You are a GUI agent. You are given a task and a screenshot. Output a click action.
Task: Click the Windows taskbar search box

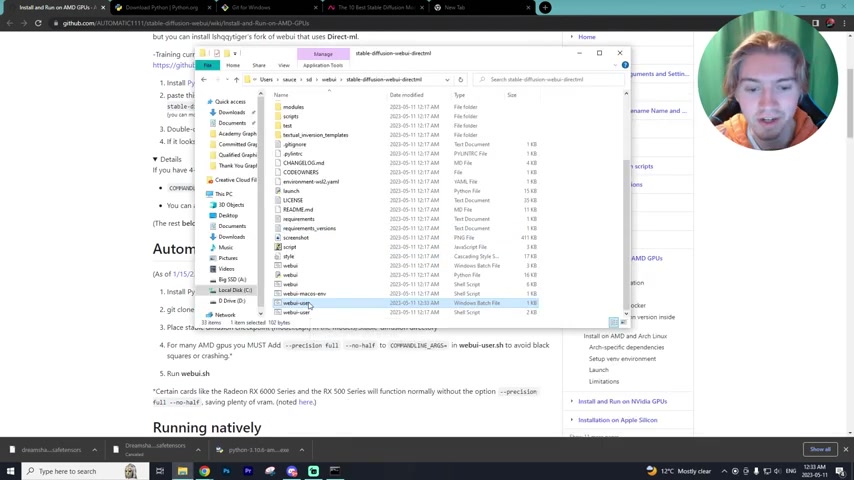coord(85,471)
